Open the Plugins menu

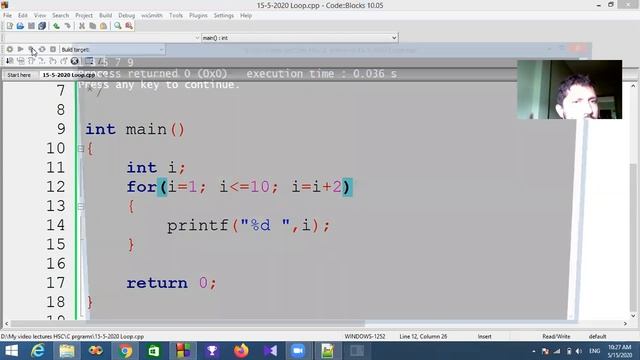[198, 15]
